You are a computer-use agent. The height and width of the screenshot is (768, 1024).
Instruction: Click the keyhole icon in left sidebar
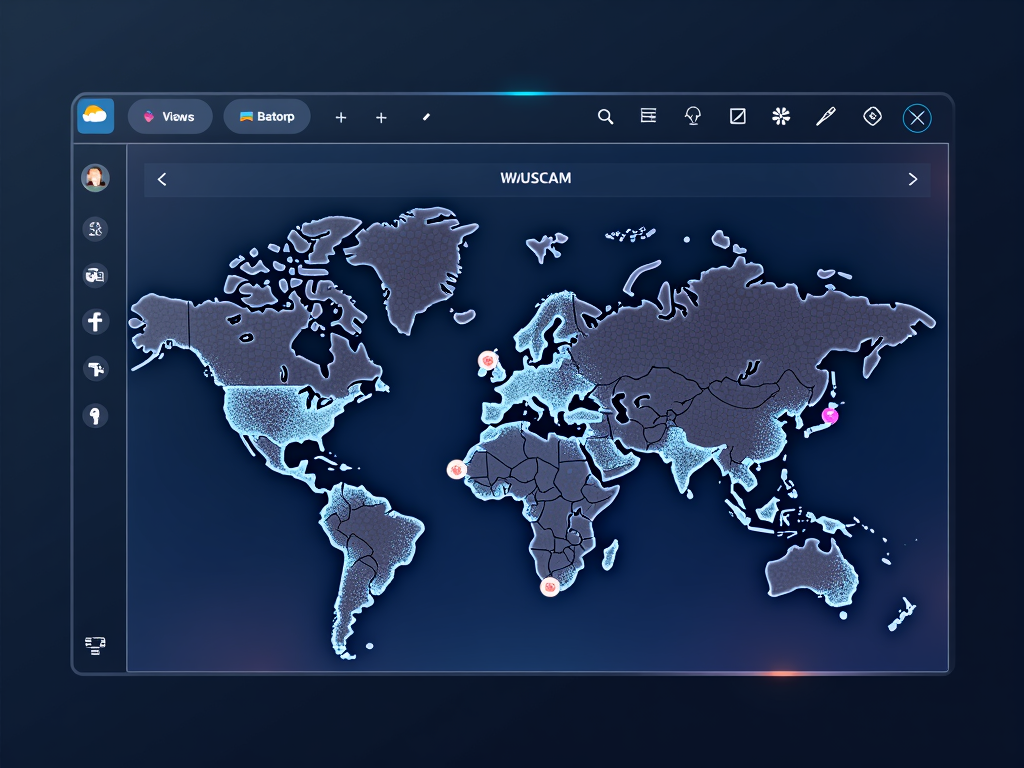point(95,416)
